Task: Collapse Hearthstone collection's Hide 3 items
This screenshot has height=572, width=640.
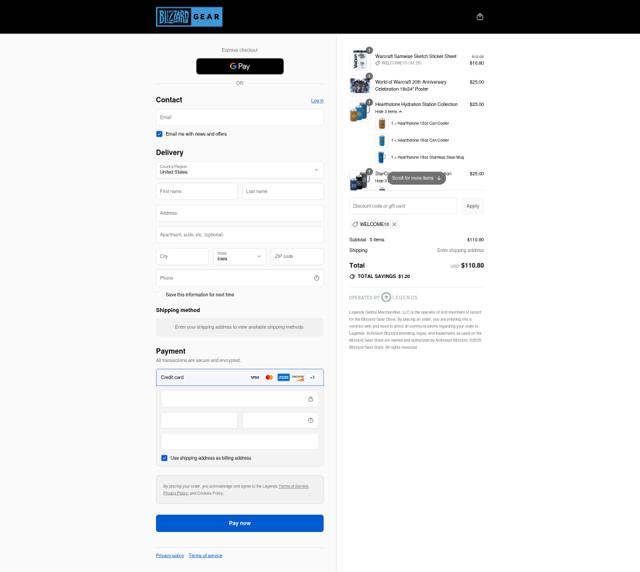Action: click(388, 111)
